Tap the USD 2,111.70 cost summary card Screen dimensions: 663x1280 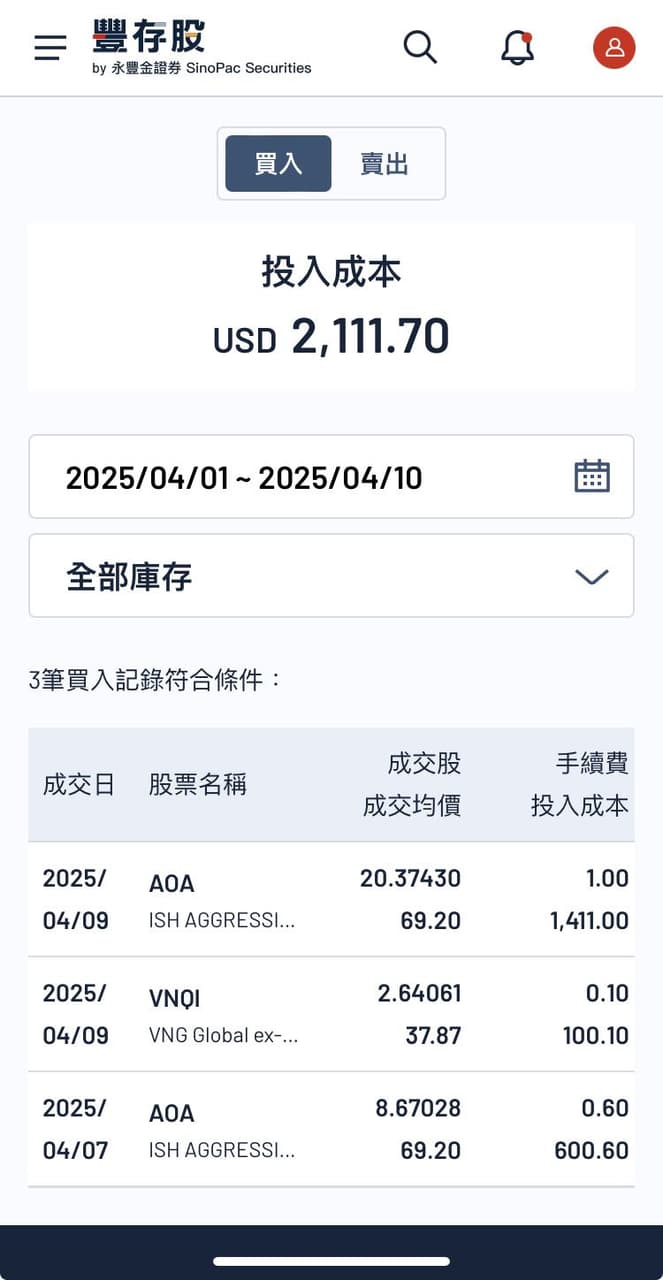(331, 307)
